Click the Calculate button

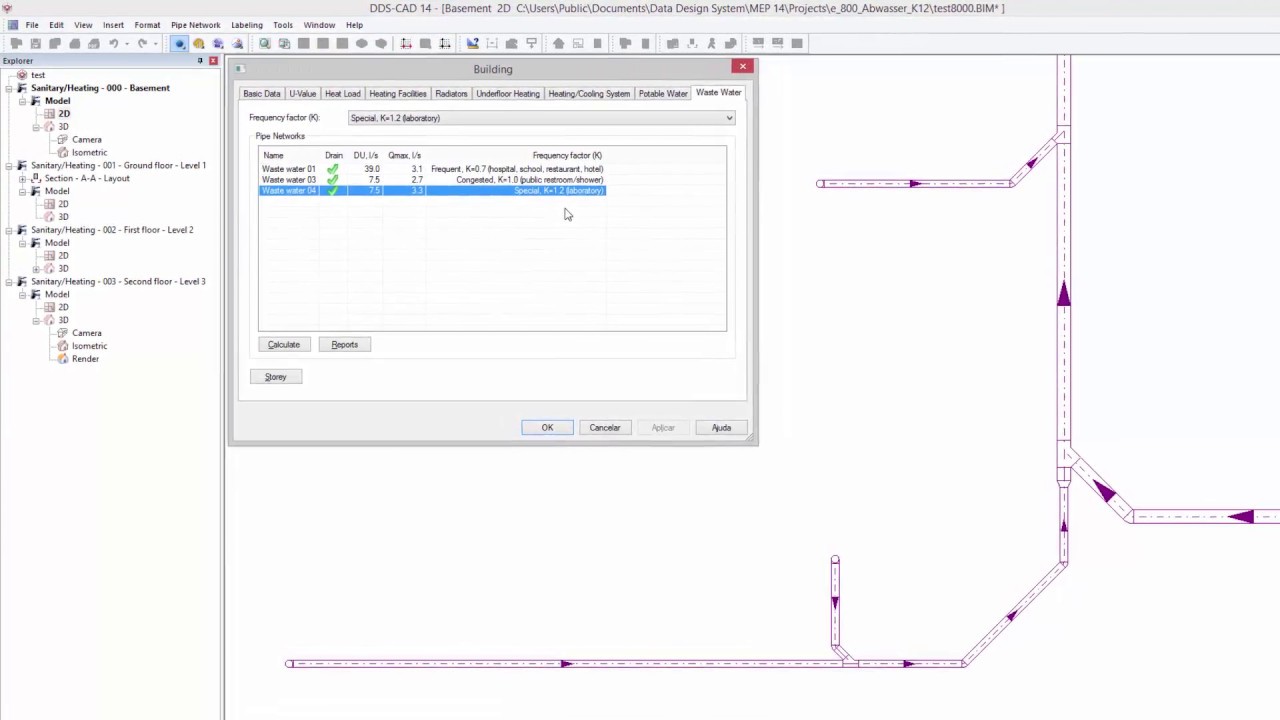tap(284, 345)
